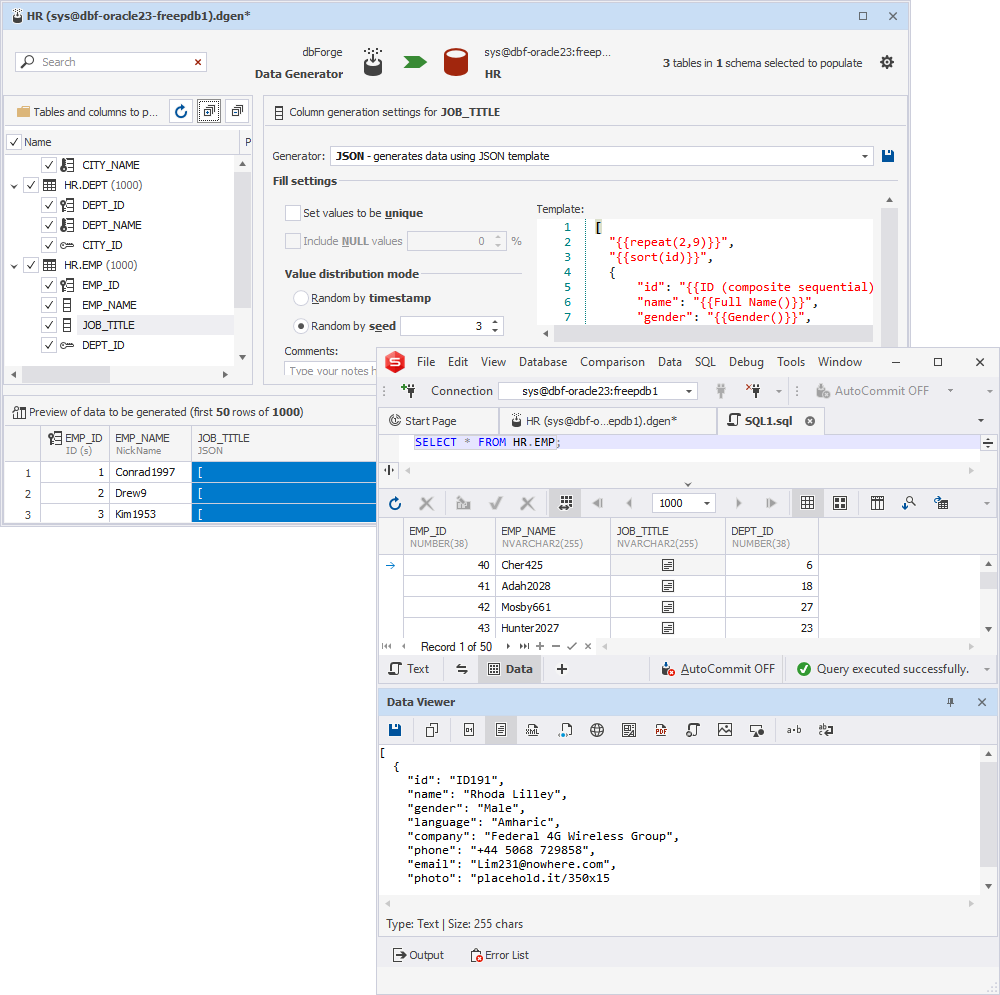1000x995 pixels.
Task: Uncheck the EMP_NAME column checkbox
Action: (x=49, y=305)
